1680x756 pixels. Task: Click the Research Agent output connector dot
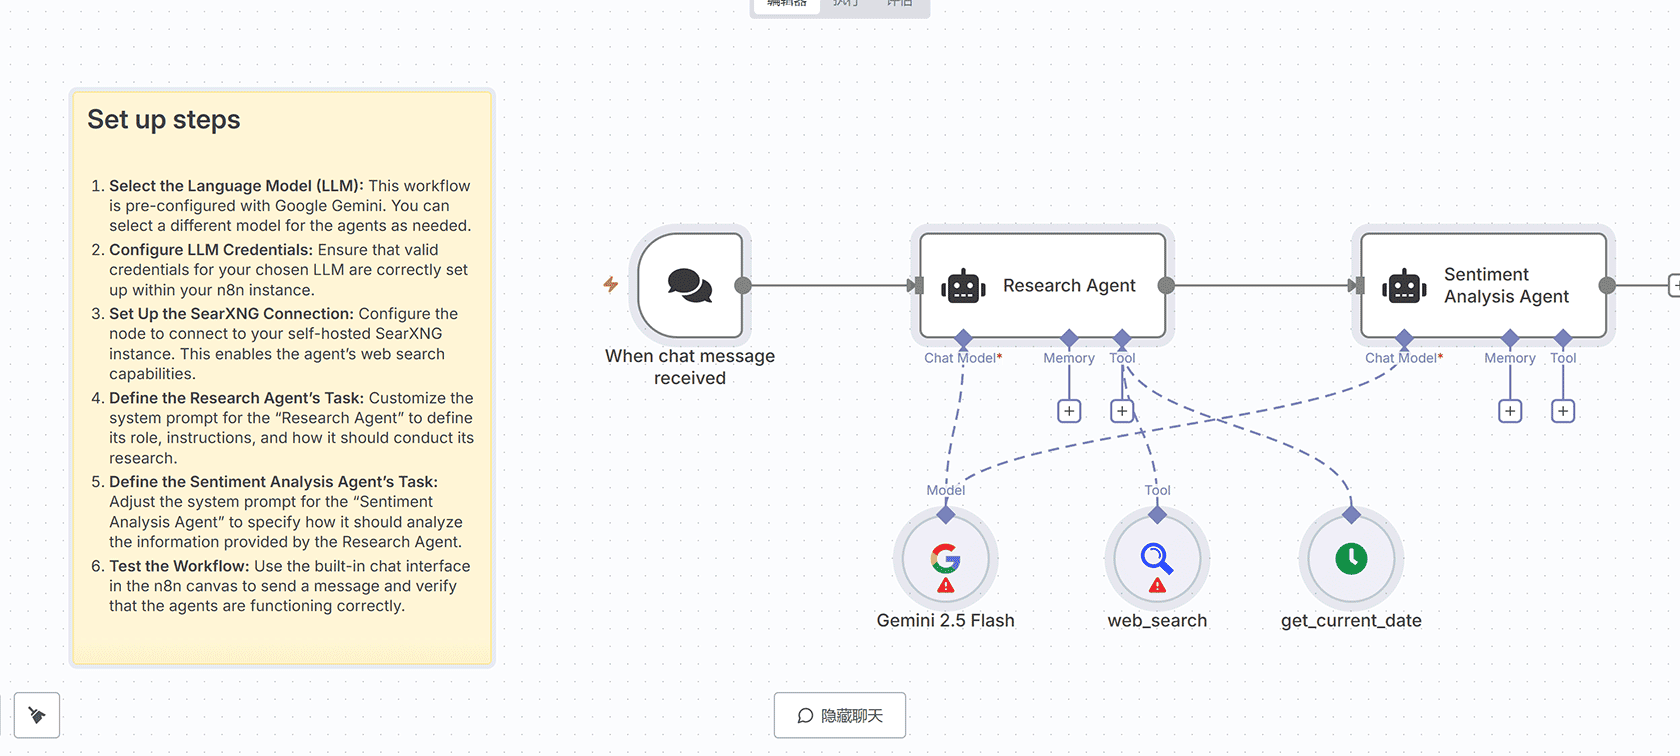[x=1166, y=286]
